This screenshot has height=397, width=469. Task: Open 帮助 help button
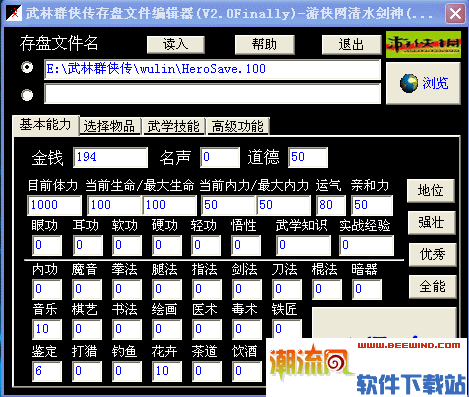point(265,44)
